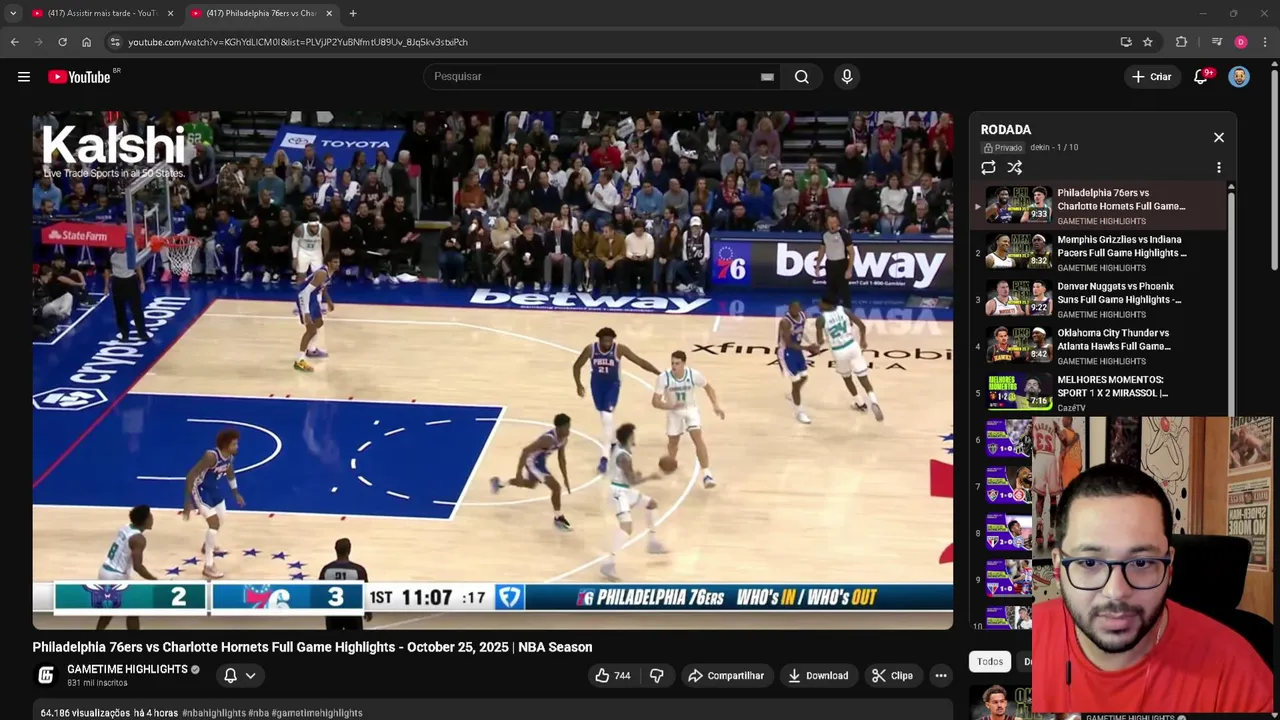The height and width of the screenshot is (720, 1280).
Task: Reload the page
Action: pos(62,42)
